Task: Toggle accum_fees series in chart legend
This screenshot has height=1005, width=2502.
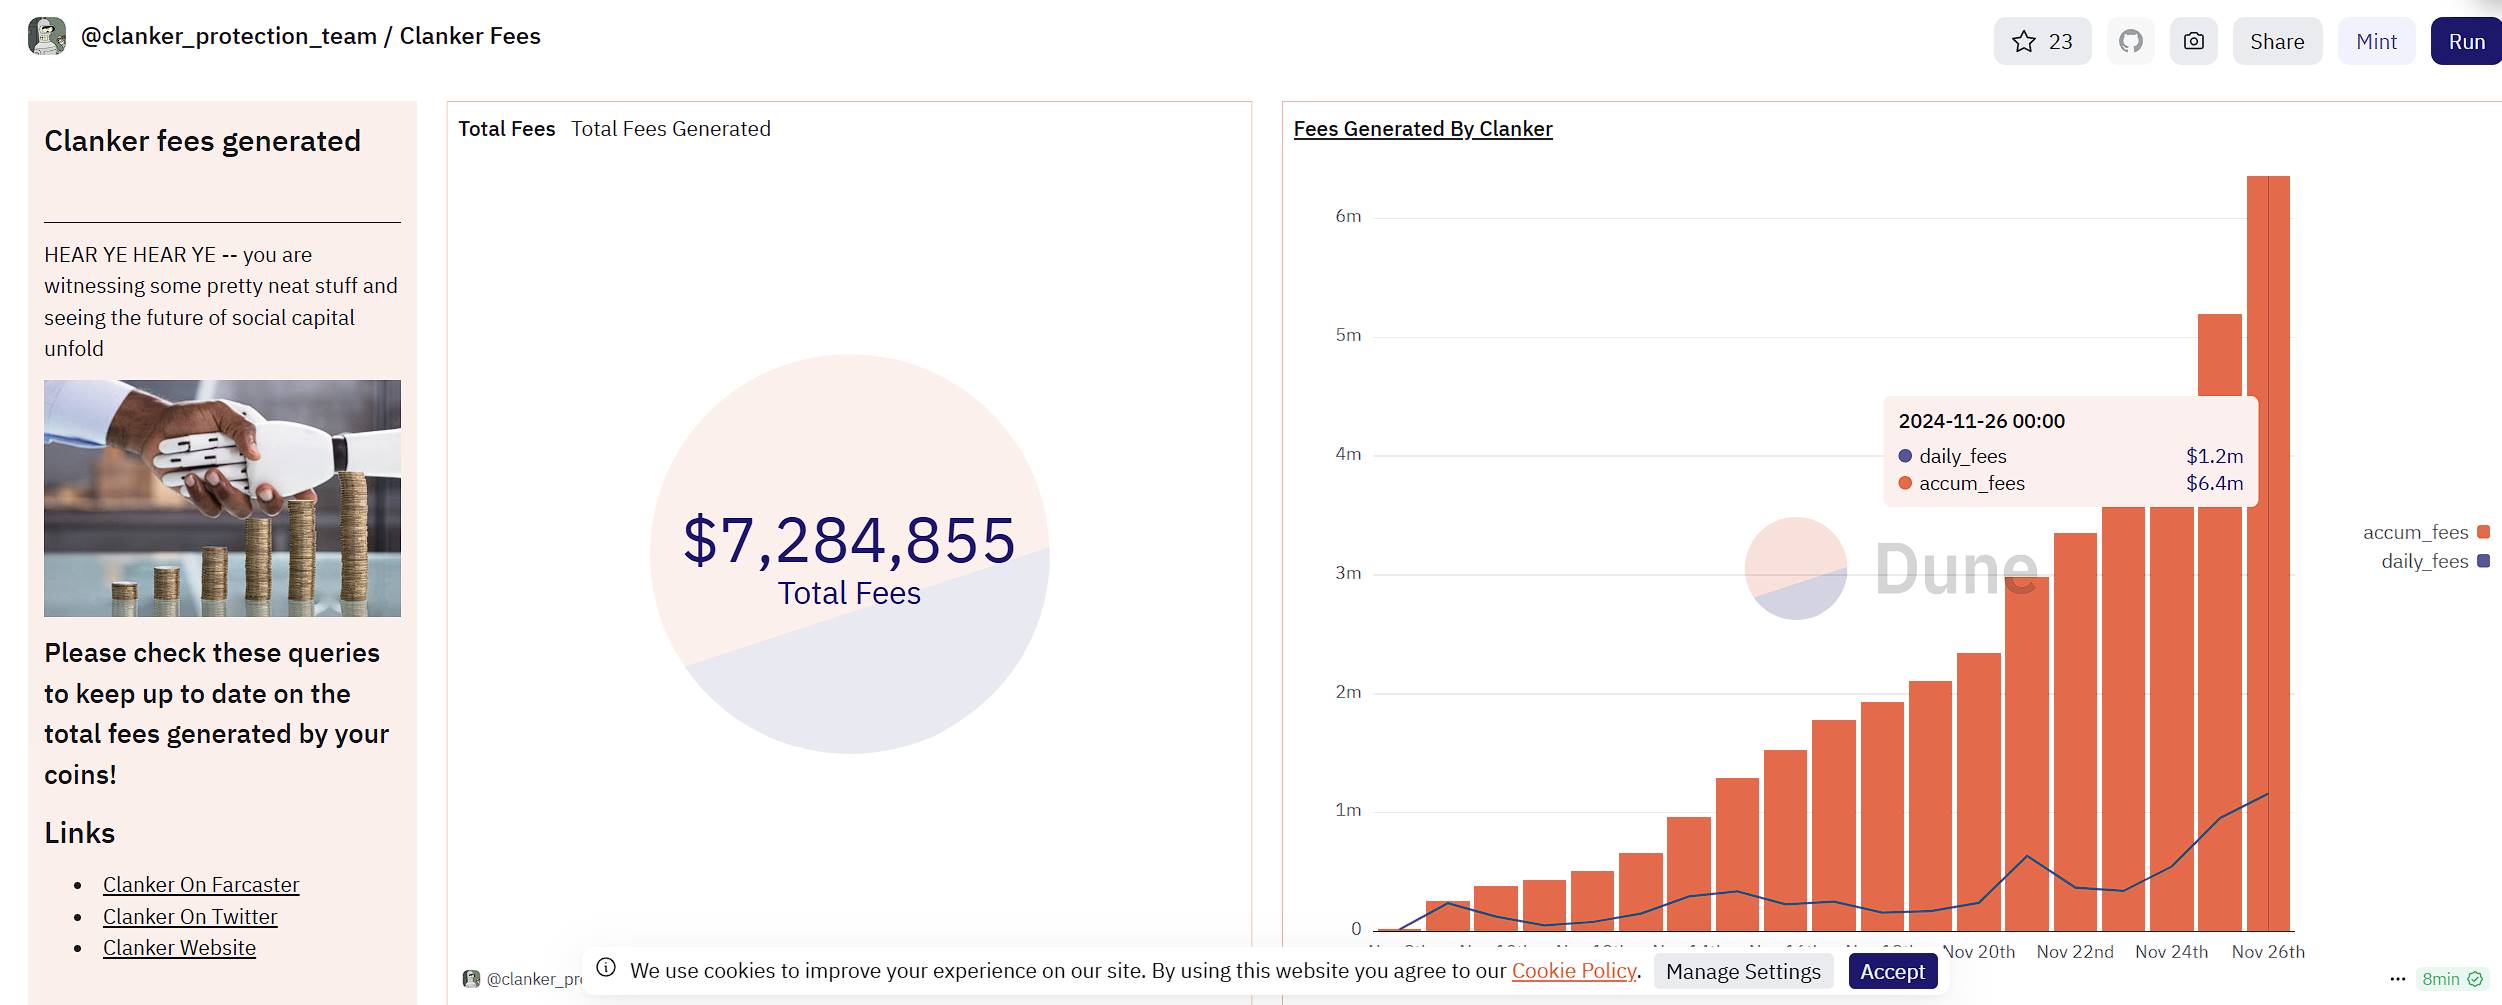Action: [x=2426, y=532]
